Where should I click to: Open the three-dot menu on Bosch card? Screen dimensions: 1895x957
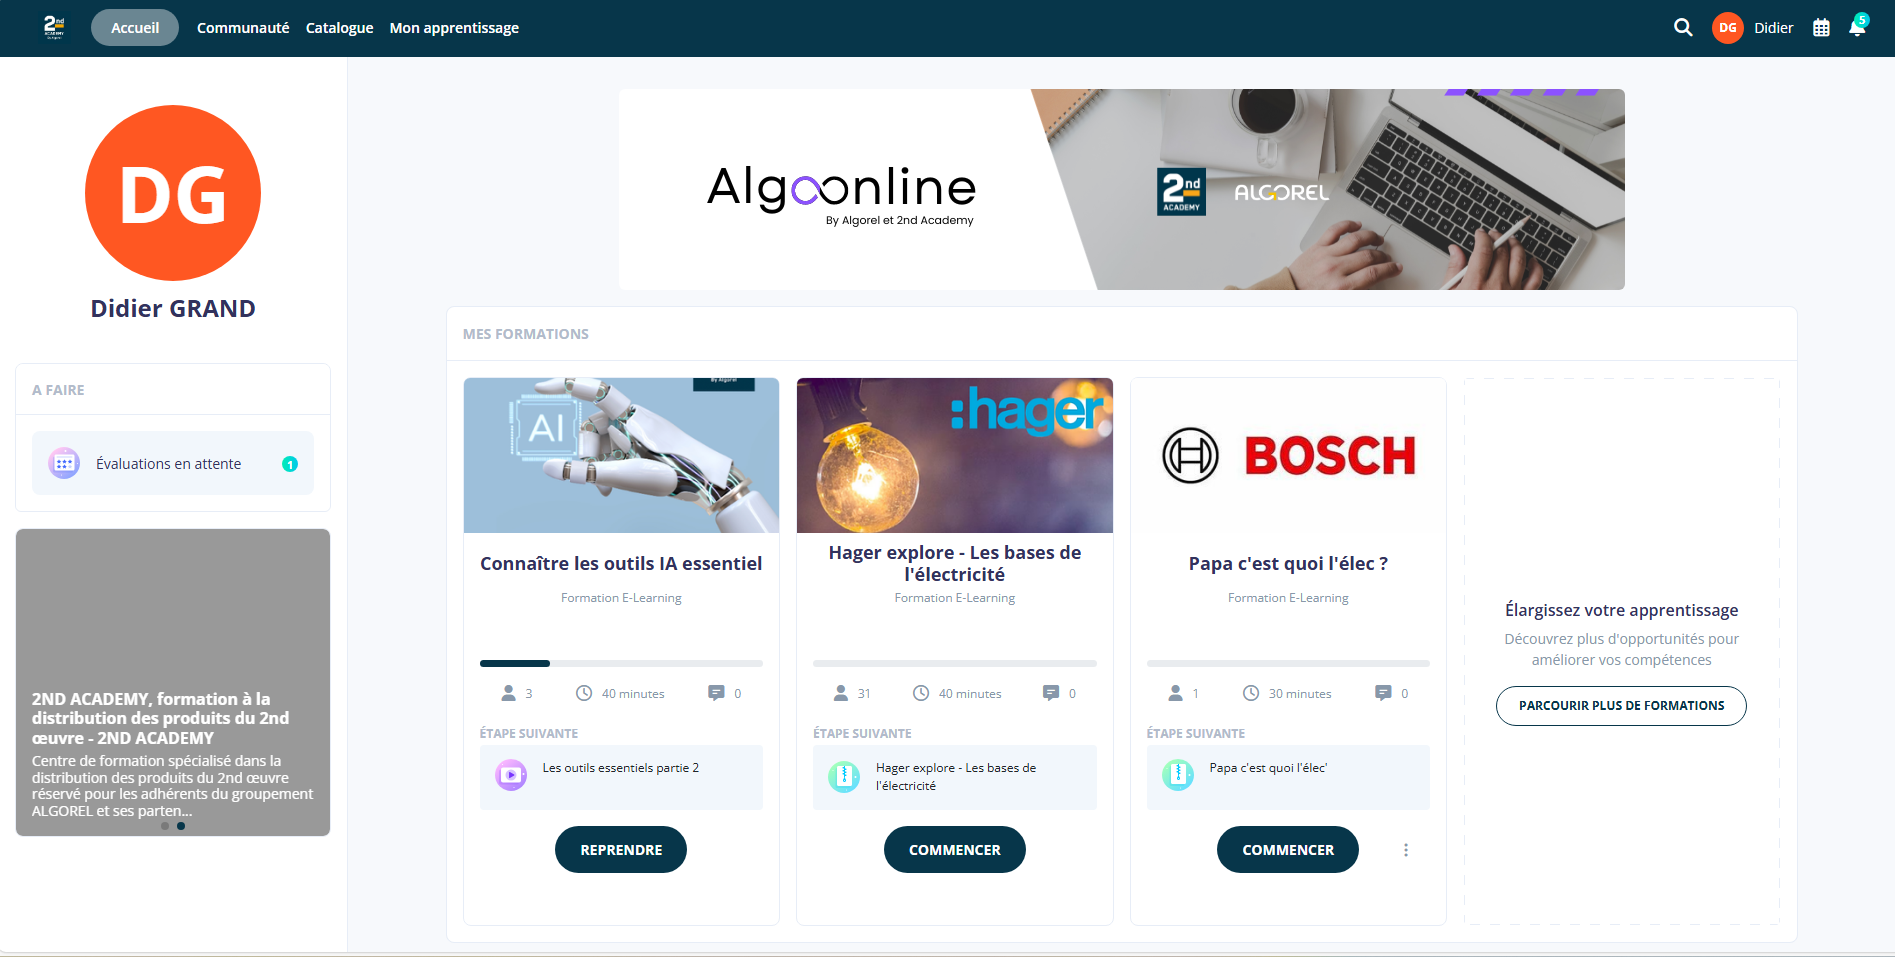[1405, 850]
